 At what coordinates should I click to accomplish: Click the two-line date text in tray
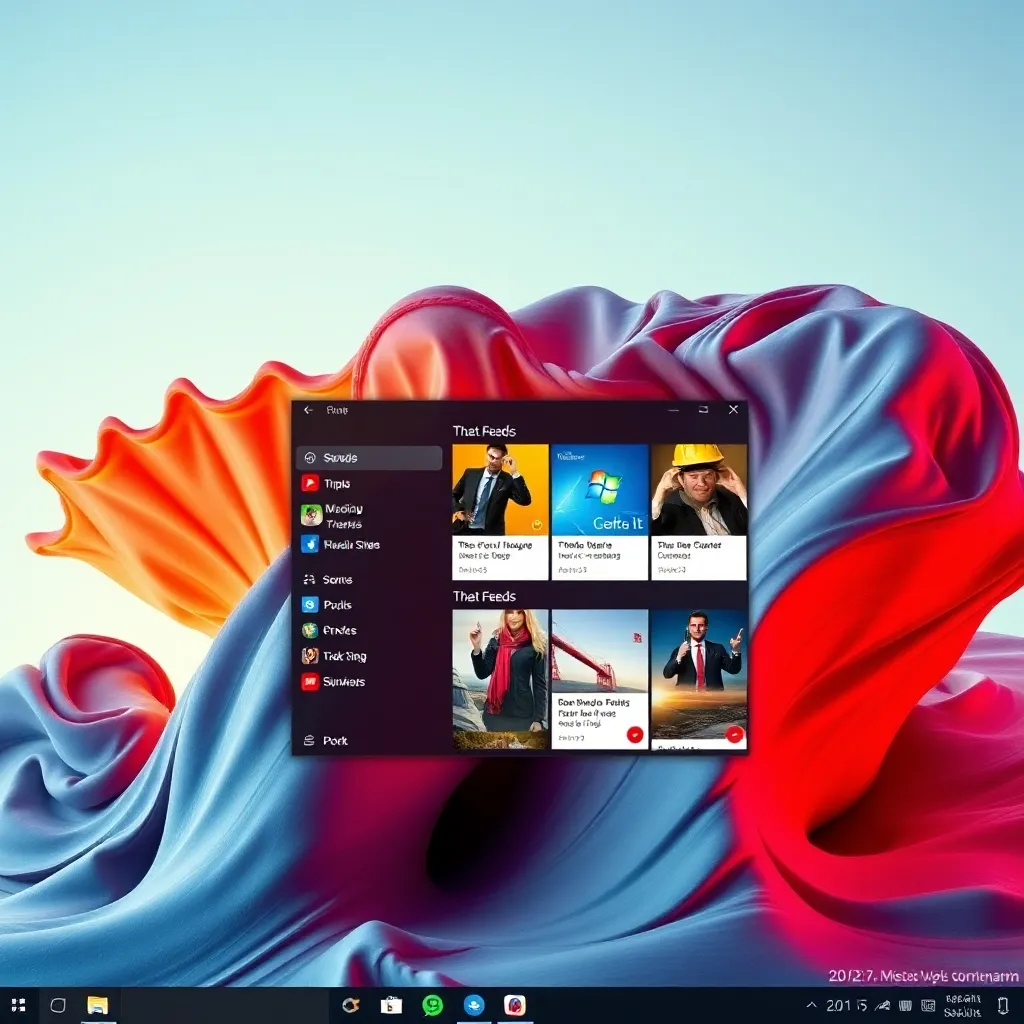coord(963,1006)
